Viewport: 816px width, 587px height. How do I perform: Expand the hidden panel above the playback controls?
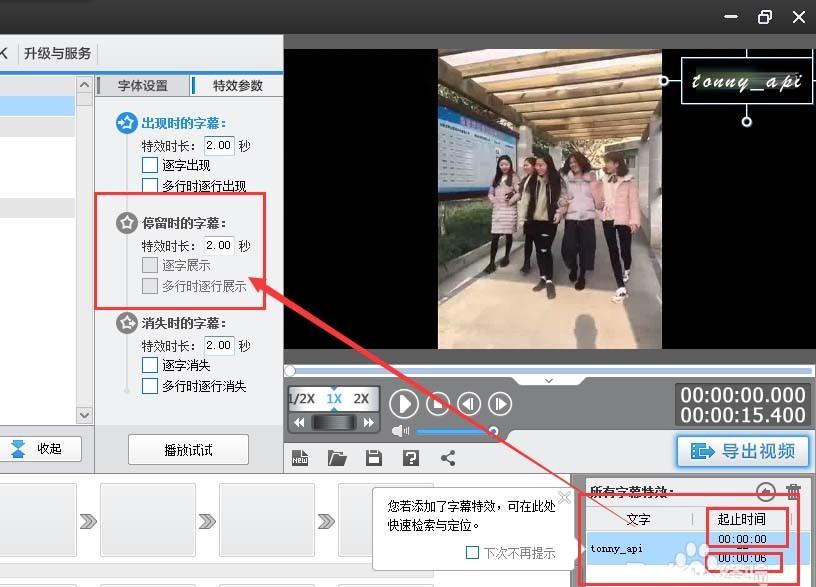548,380
